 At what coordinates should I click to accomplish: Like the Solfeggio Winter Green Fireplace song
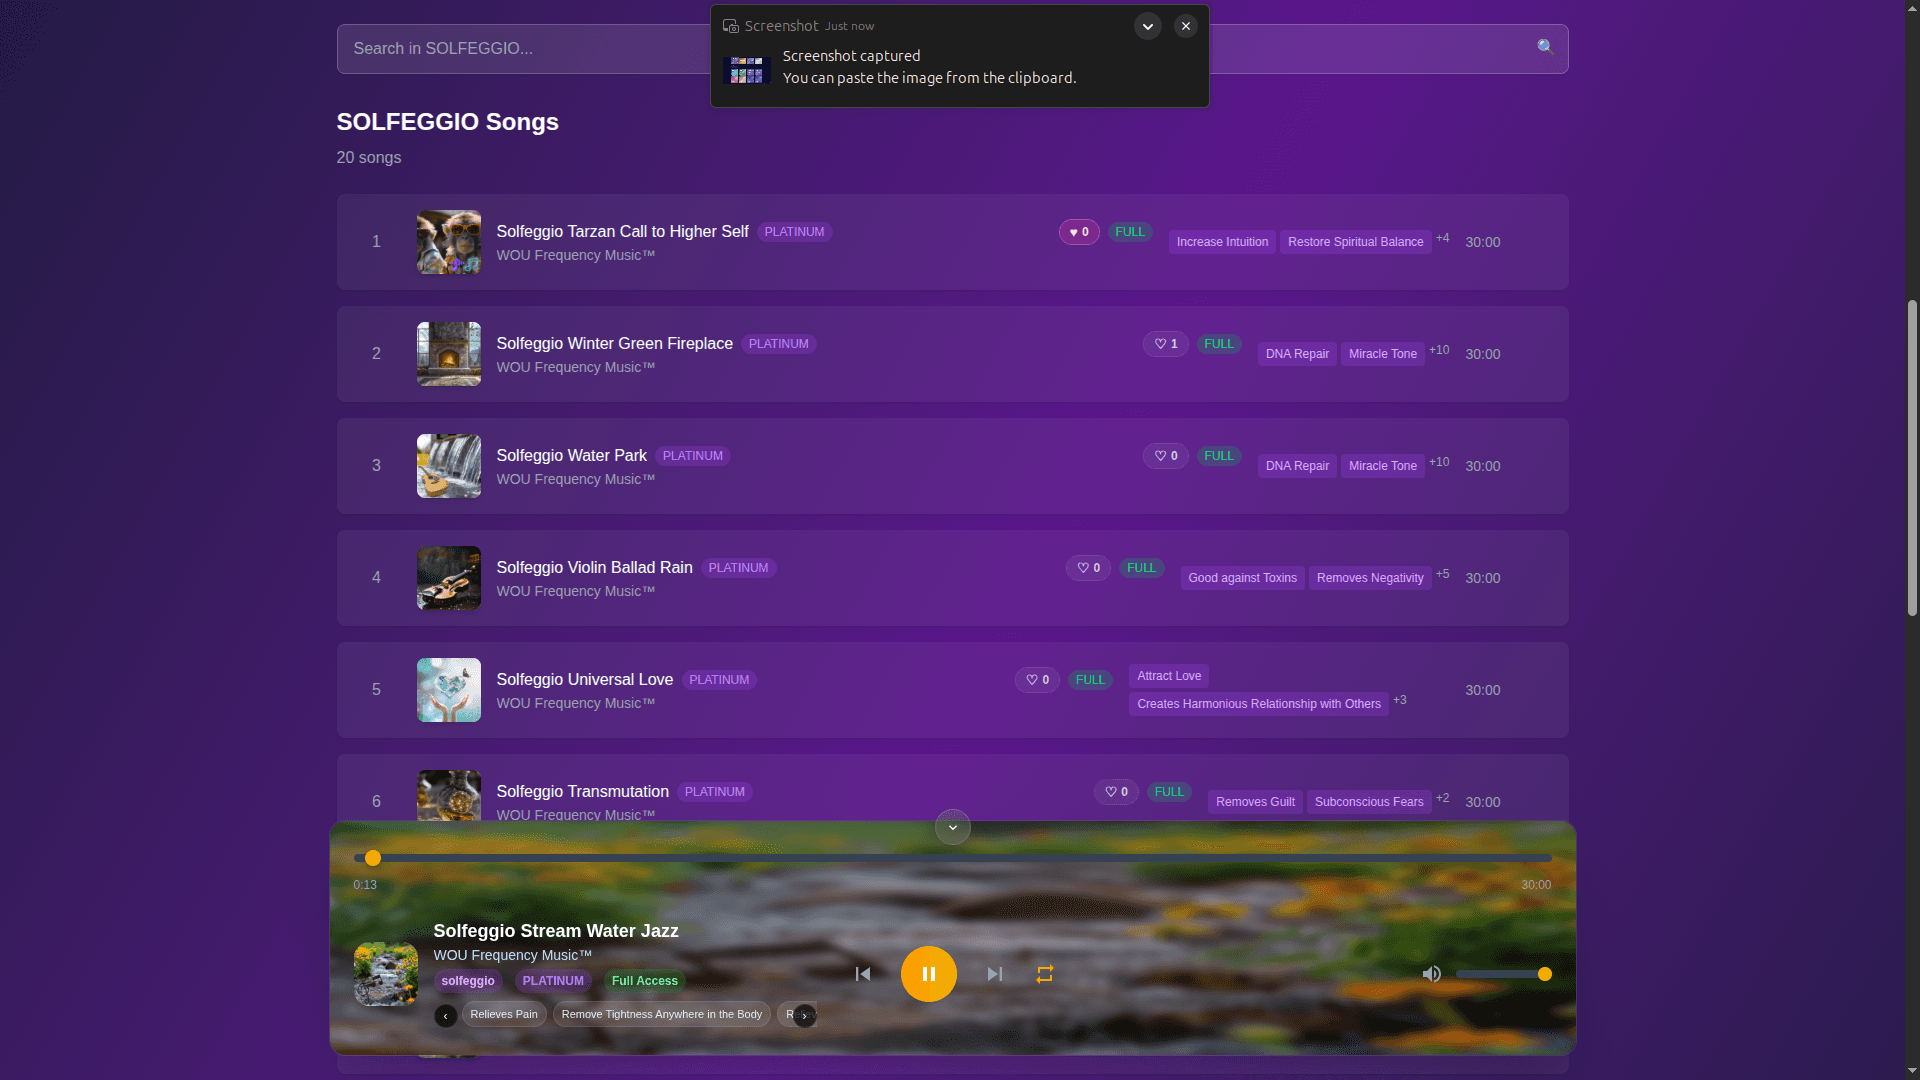(x=1164, y=343)
